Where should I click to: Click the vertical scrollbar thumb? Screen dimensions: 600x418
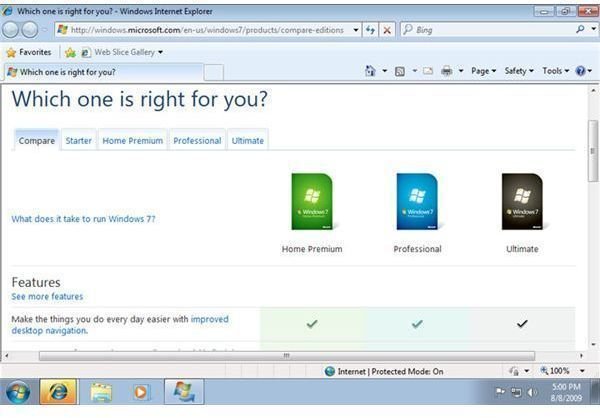(593, 151)
